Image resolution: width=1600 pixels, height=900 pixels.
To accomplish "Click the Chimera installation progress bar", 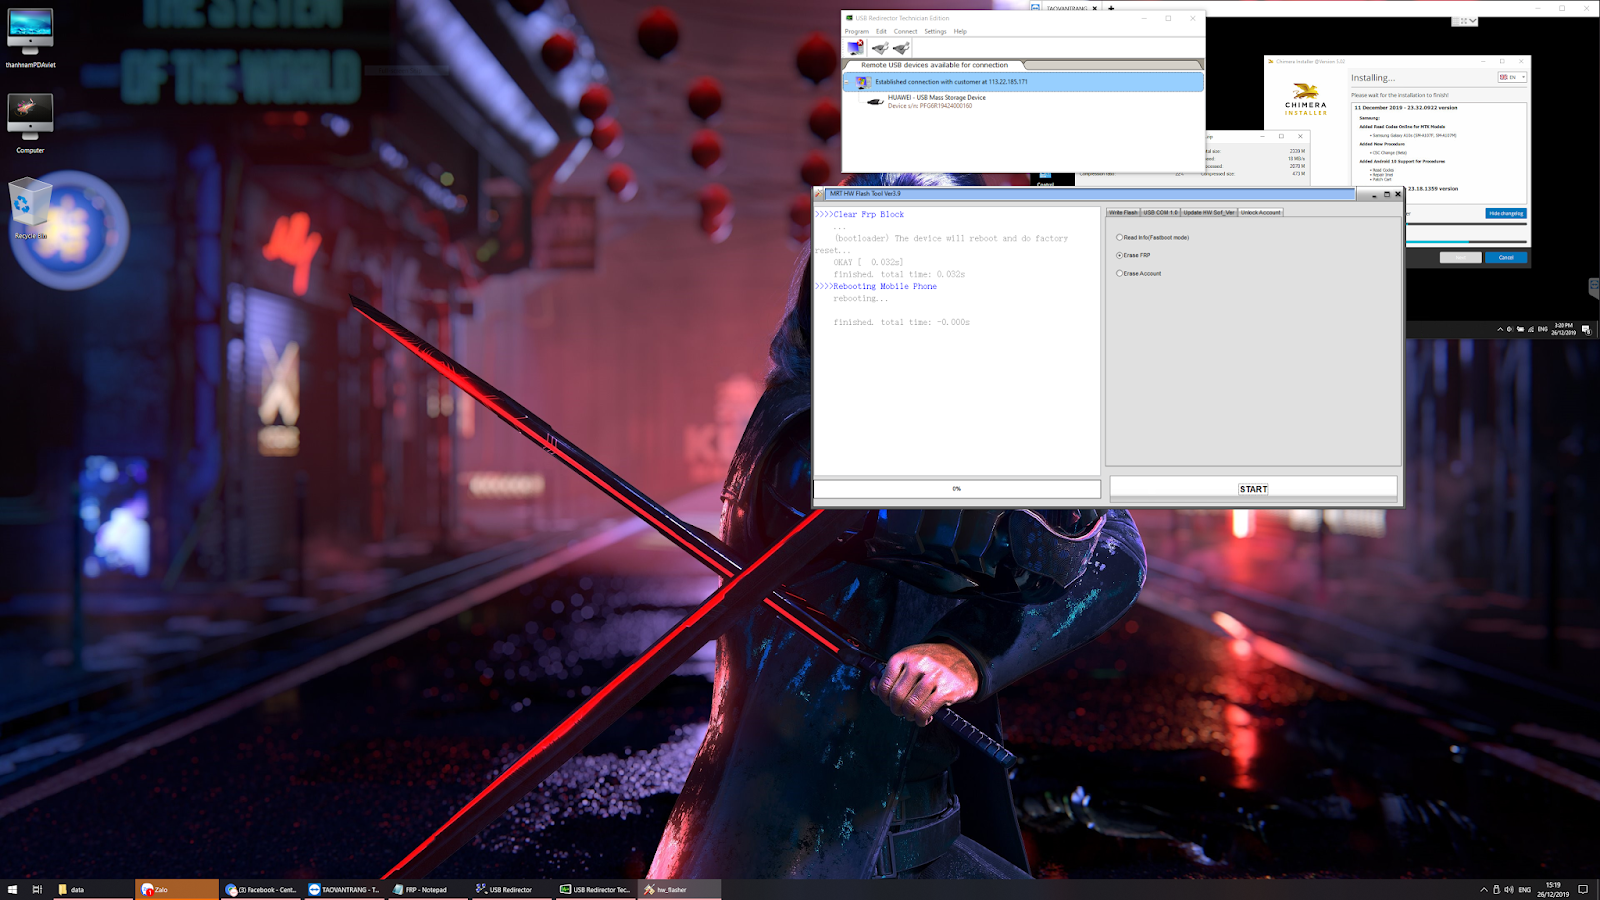I will coord(1467,241).
